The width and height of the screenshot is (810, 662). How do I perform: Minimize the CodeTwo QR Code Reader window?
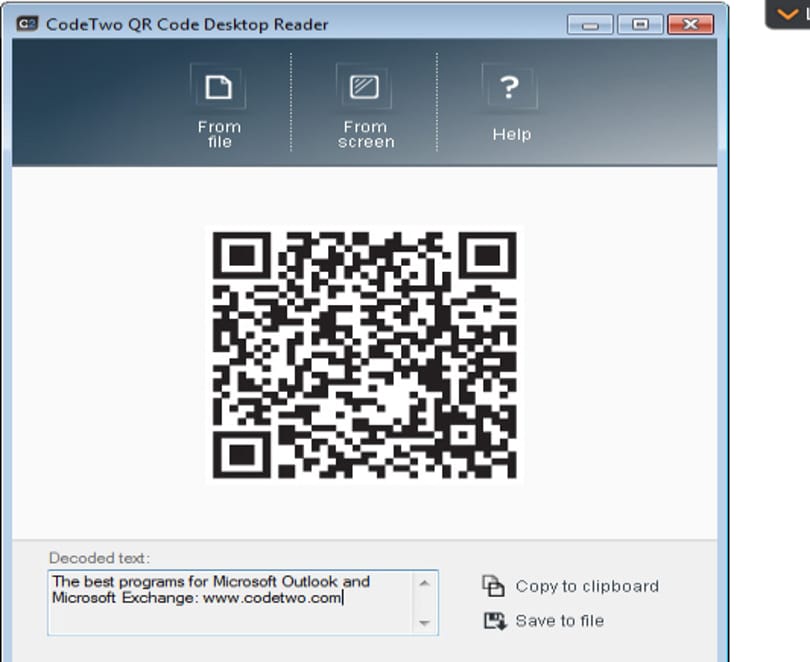pyautogui.click(x=590, y=24)
